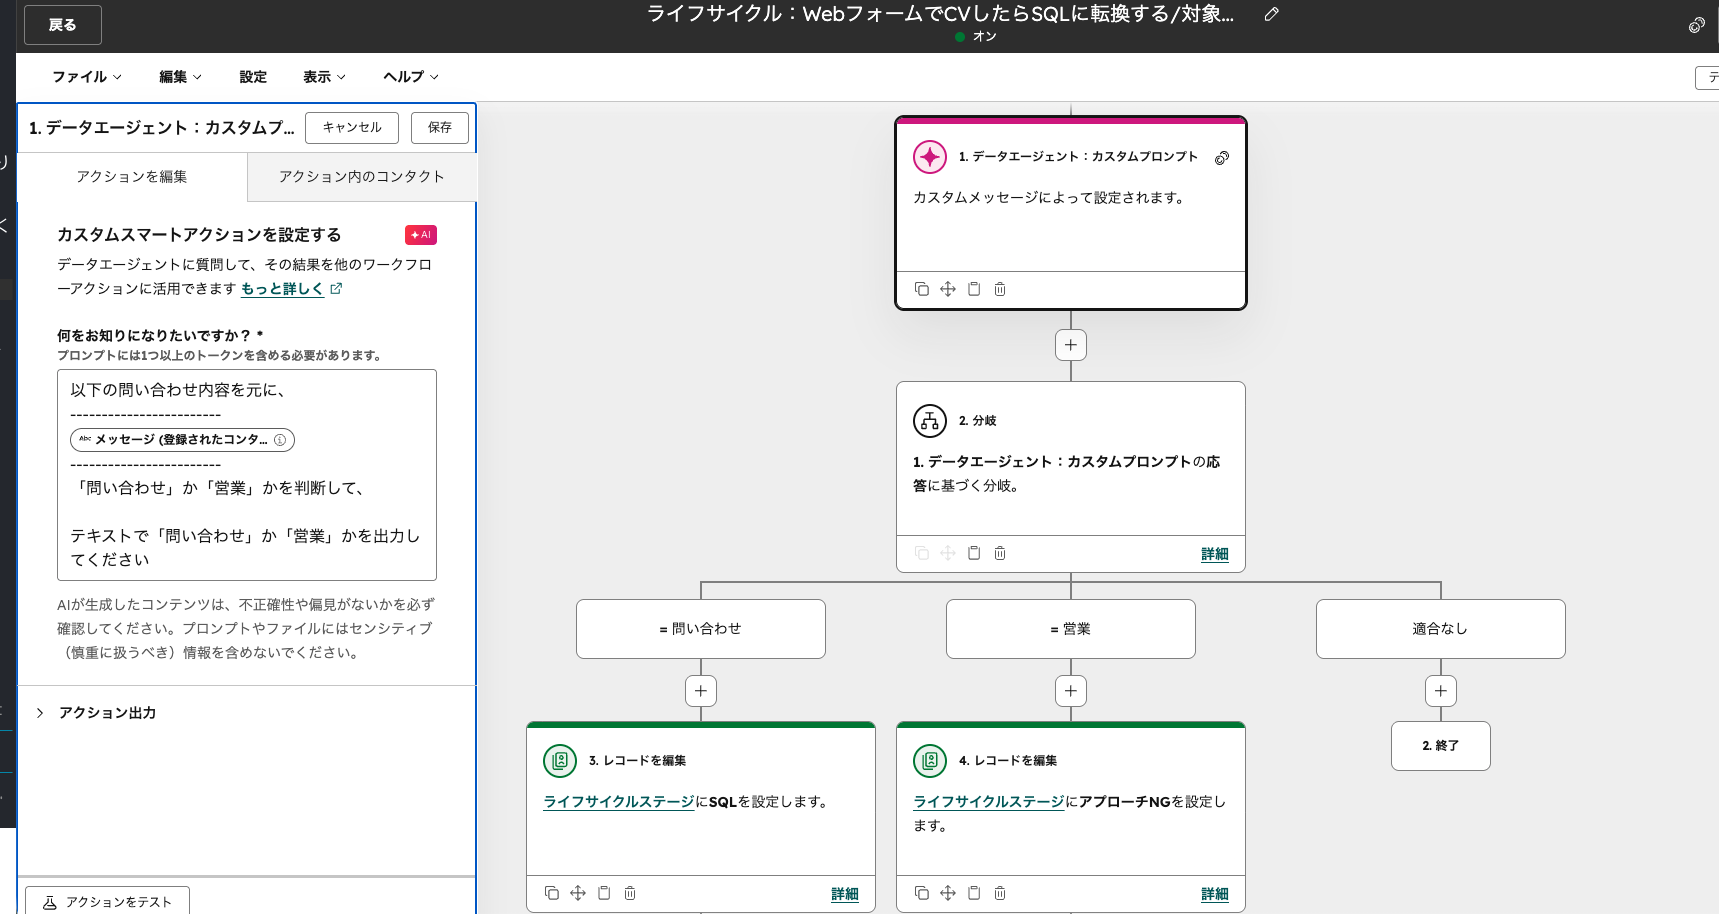Click clipboard icon on step 1 card
Viewport: 1719px width, 914px height.
[x=974, y=289]
